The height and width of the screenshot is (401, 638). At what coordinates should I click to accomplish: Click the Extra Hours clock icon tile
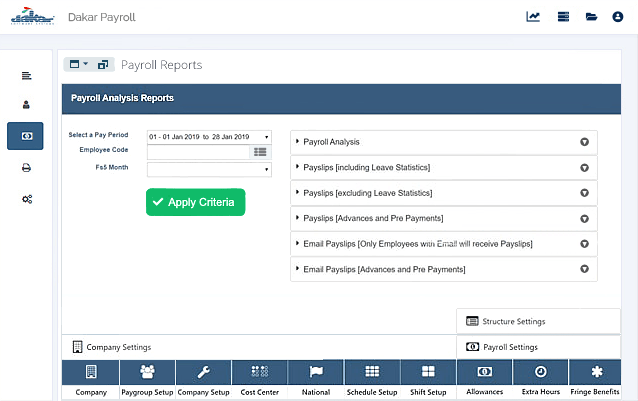[541, 372]
